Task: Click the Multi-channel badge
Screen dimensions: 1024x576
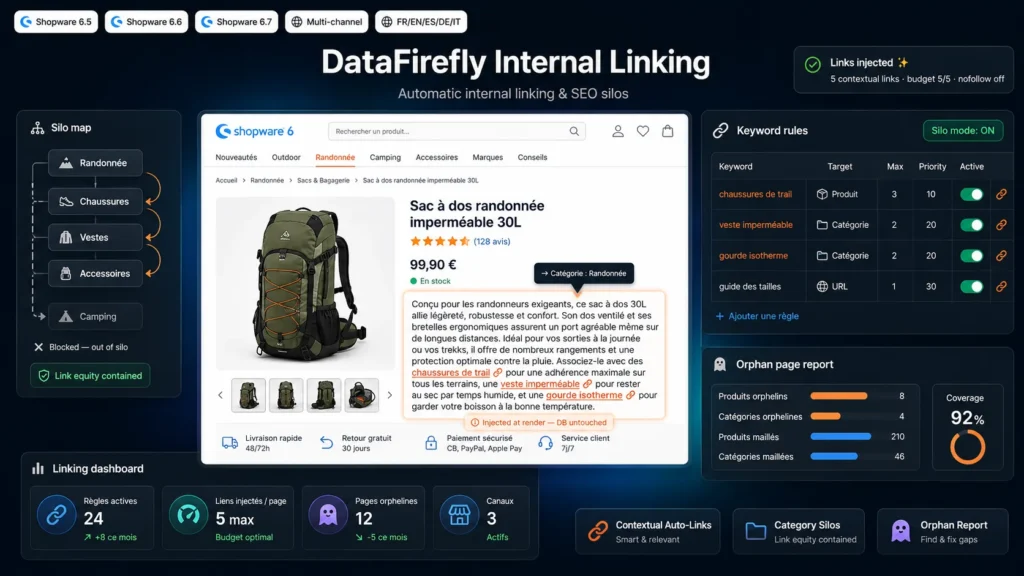Action: point(327,22)
